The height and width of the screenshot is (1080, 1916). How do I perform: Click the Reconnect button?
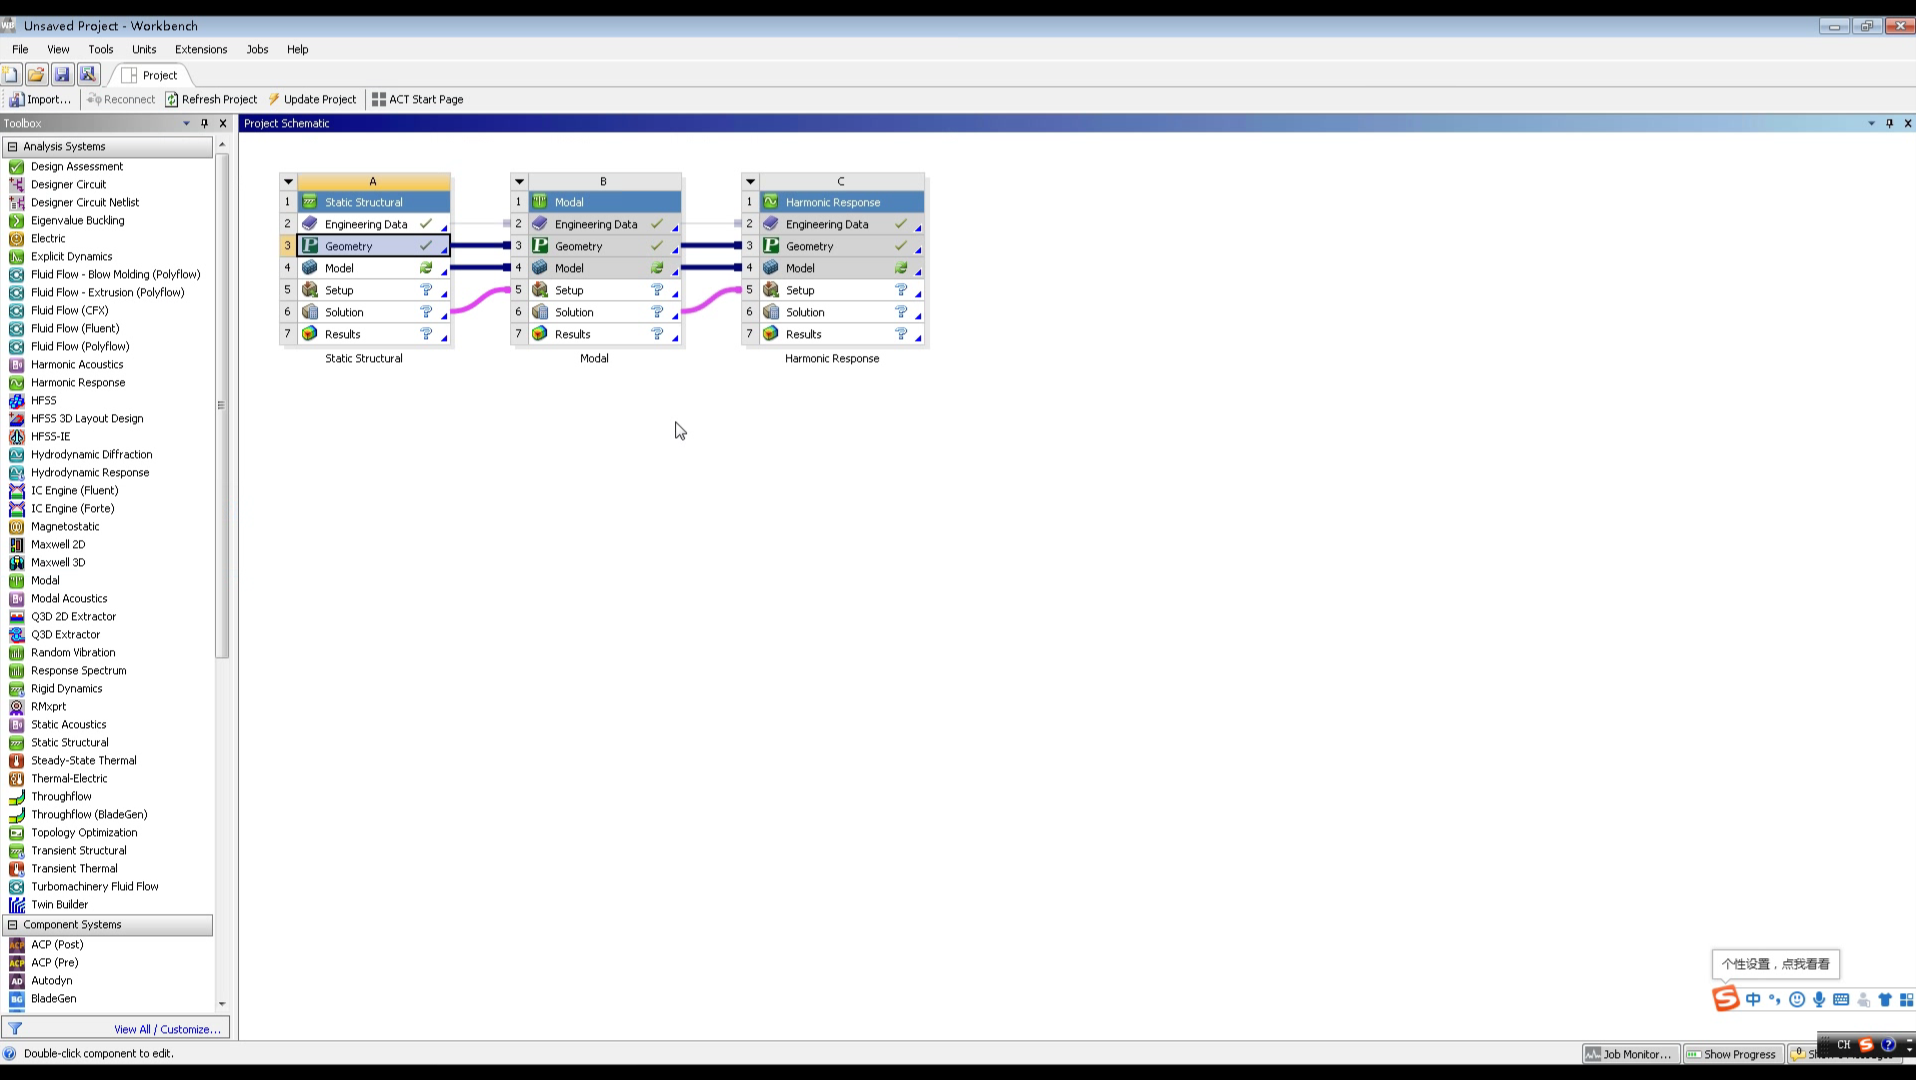click(121, 99)
